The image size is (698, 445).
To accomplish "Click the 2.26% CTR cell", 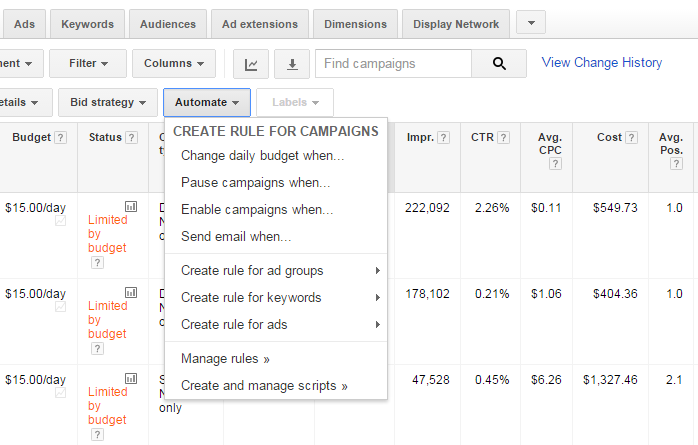I will click(492, 208).
